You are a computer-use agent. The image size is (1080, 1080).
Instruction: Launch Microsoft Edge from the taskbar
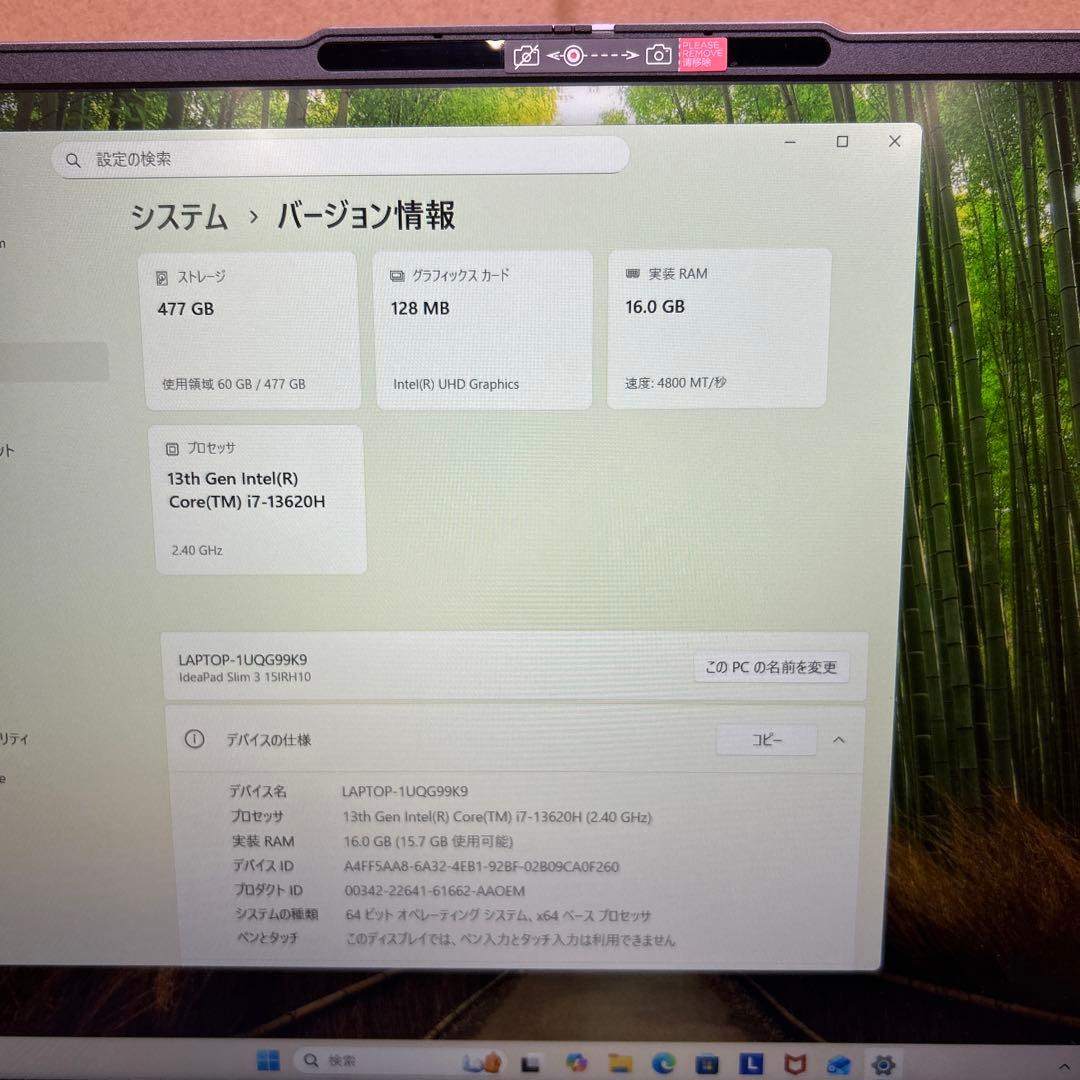(x=664, y=1063)
